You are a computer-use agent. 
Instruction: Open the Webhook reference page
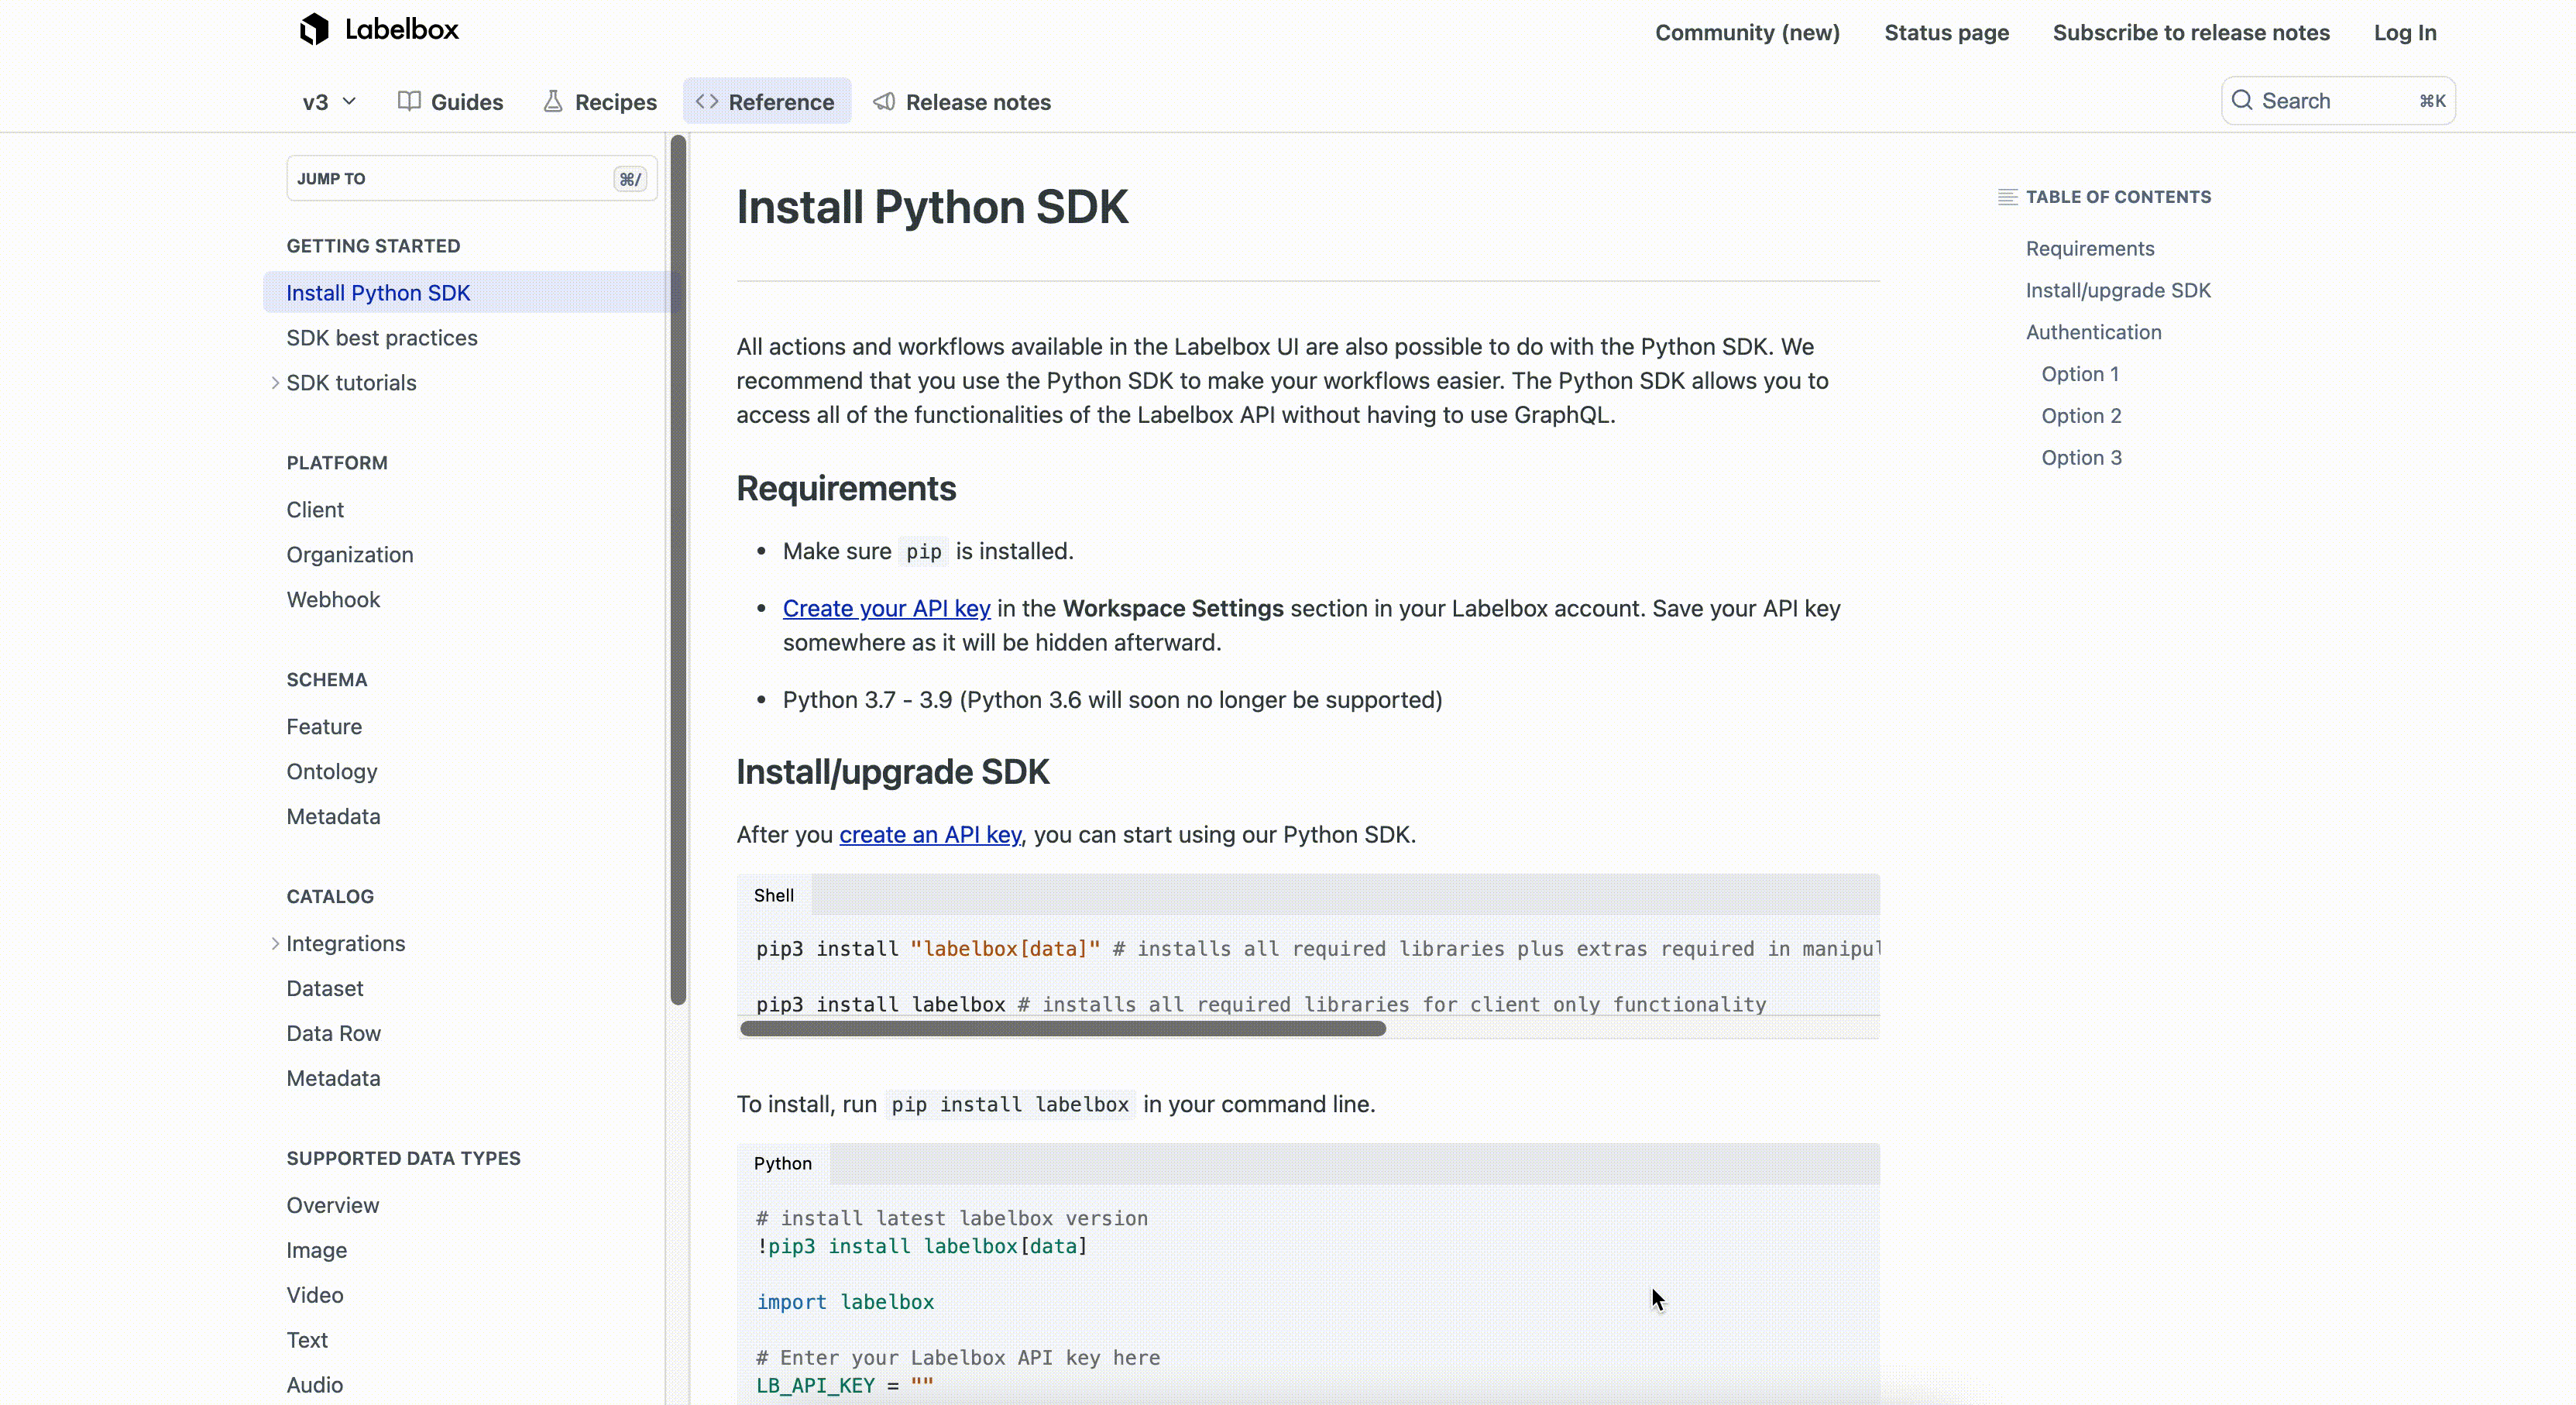(x=333, y=600)
